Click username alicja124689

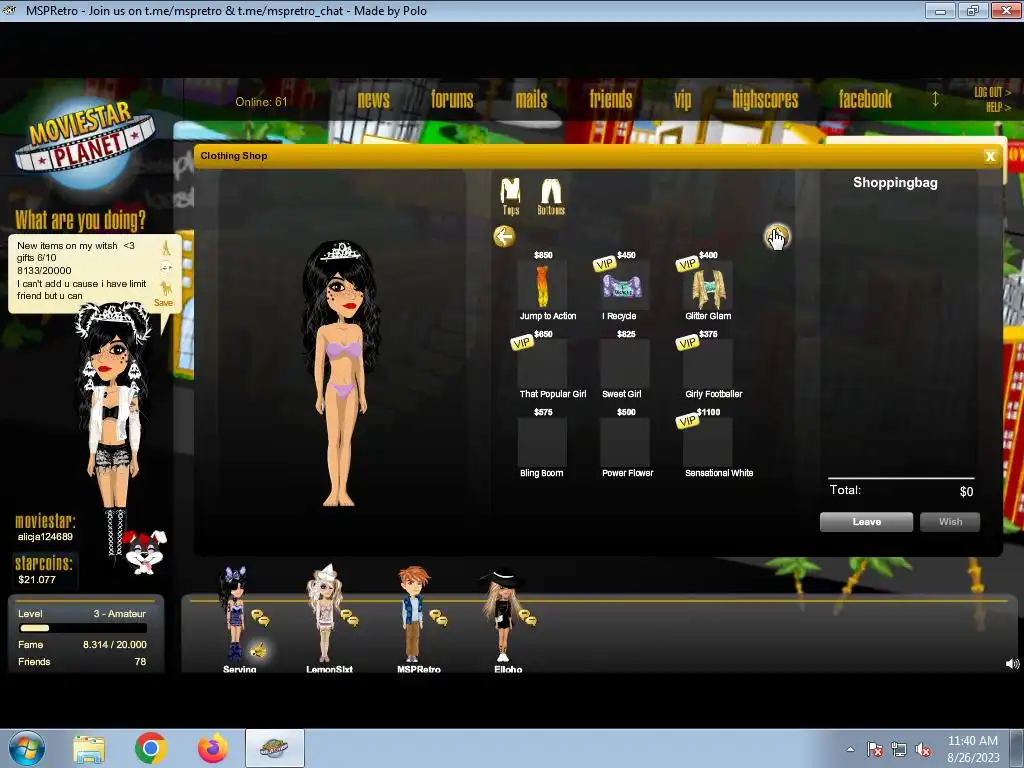coord(45,537)
